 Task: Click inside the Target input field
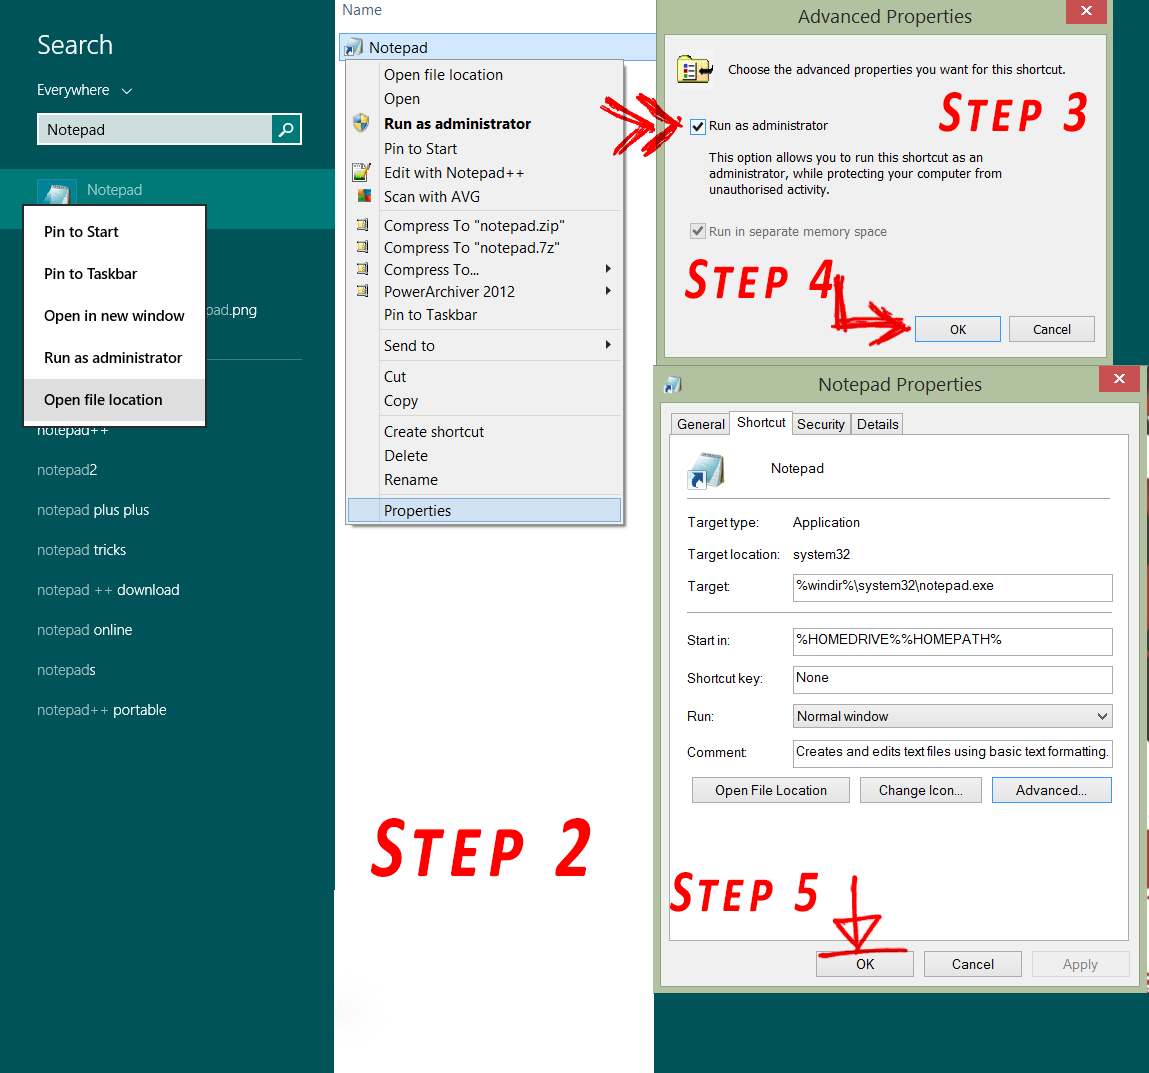click(x=951, y=587)
